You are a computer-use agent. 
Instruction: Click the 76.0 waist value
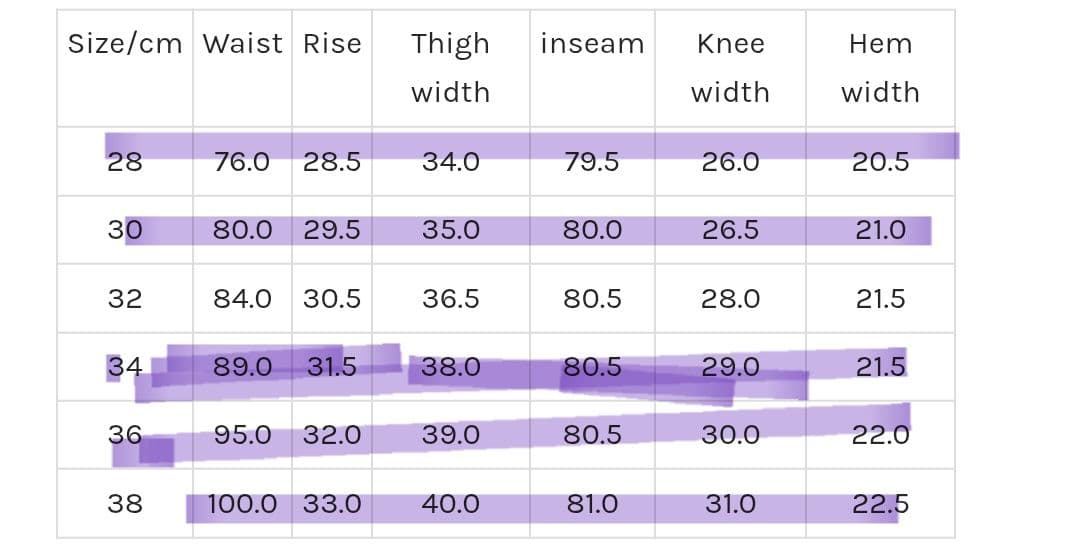[x=242, y=162]
